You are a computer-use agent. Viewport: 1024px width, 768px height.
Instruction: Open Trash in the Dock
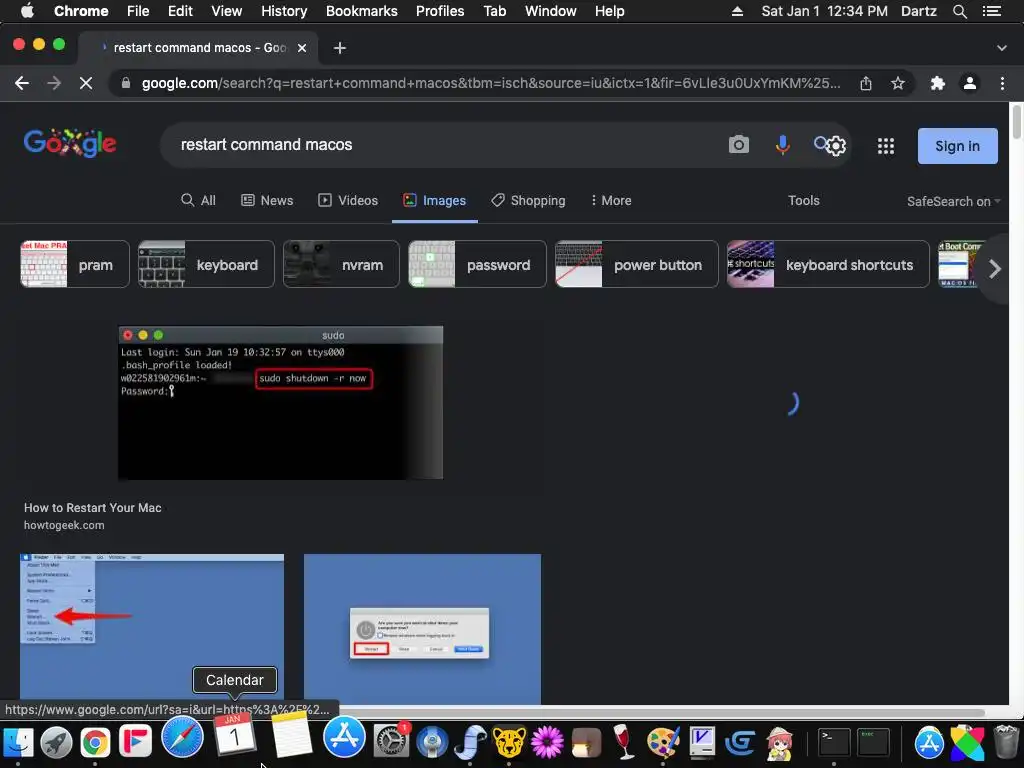tap(1006, 741)
